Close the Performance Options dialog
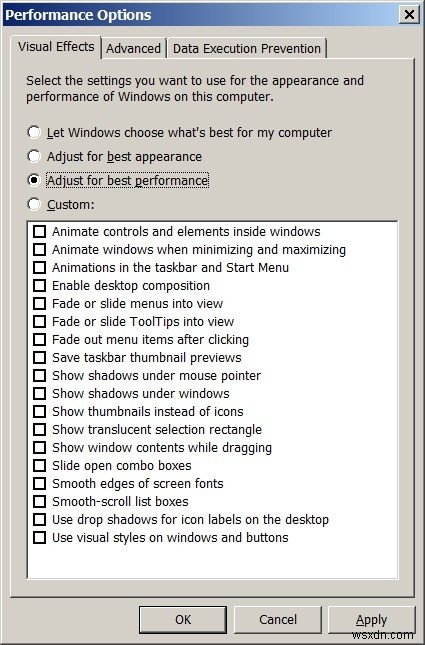The image size is (425, 645). click(x=409, y=15)
